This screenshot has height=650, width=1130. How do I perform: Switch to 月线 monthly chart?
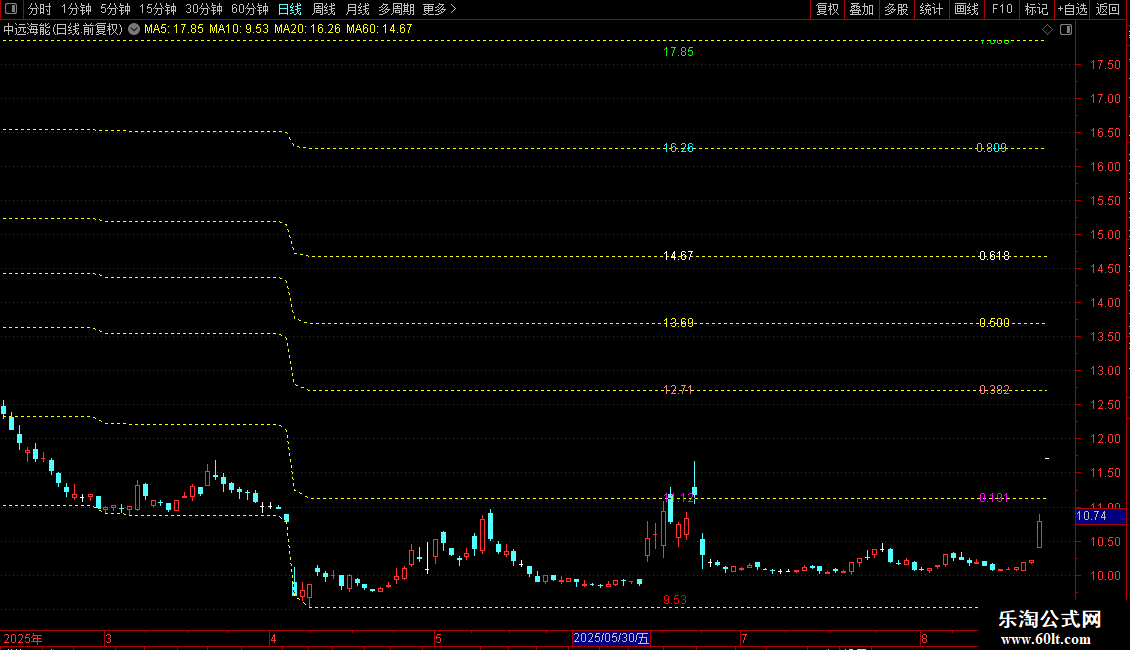pos(357,9)
